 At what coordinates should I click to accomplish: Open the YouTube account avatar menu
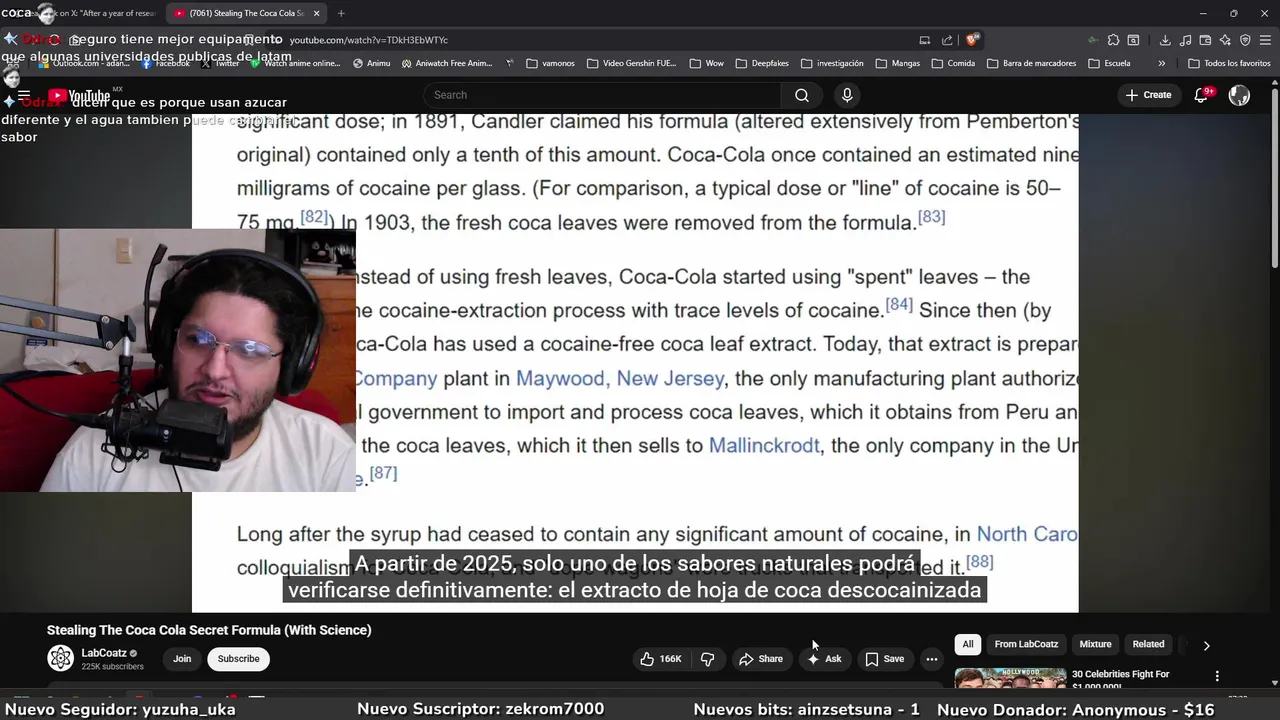[1239, 95]
